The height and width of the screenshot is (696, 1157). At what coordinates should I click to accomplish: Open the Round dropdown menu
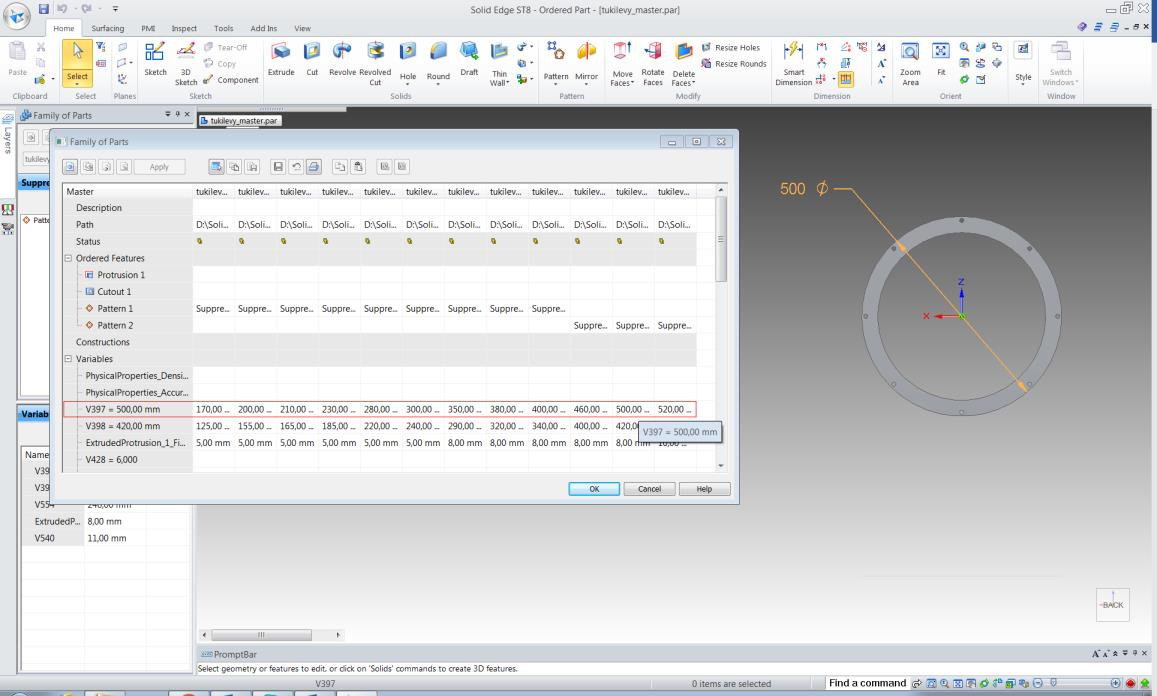pos(438,84)
